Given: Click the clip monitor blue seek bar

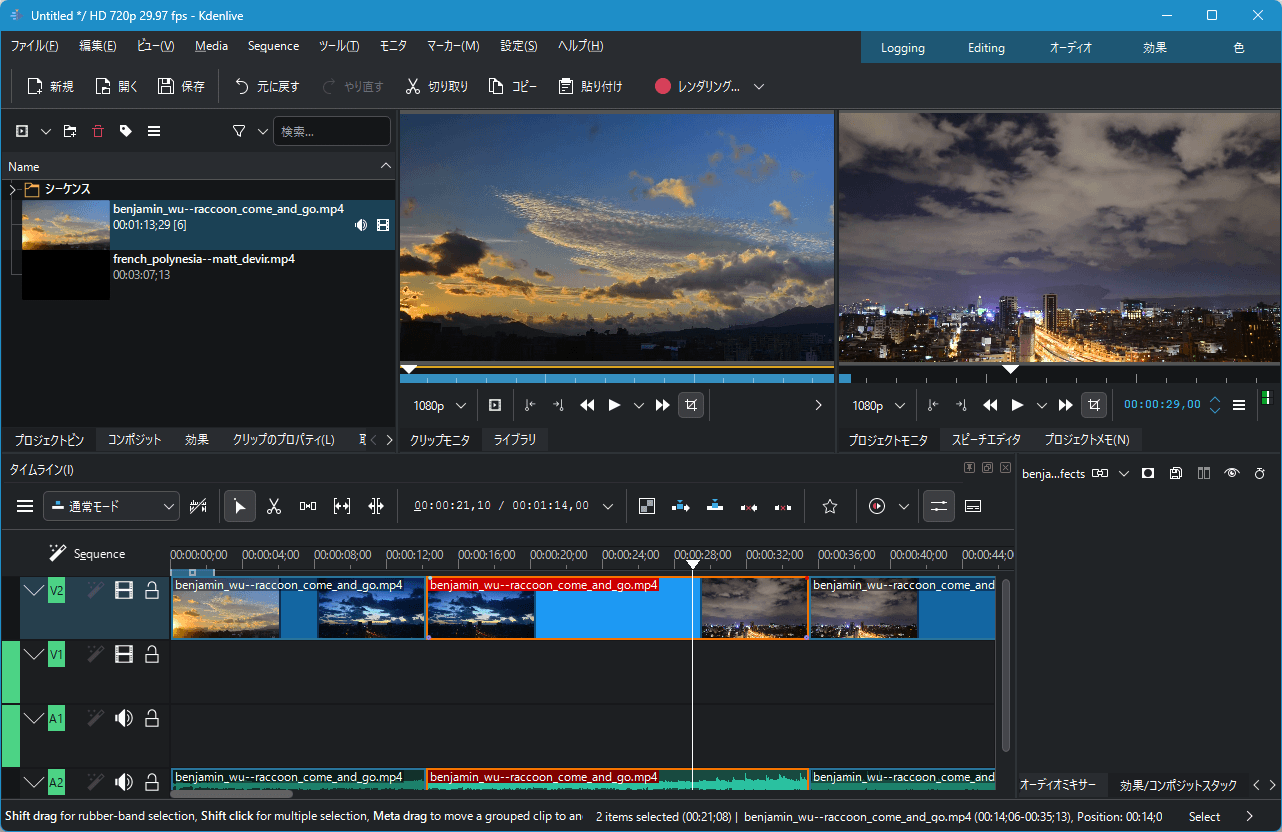Looking at the screenshot, I should (x=616, y=379).
